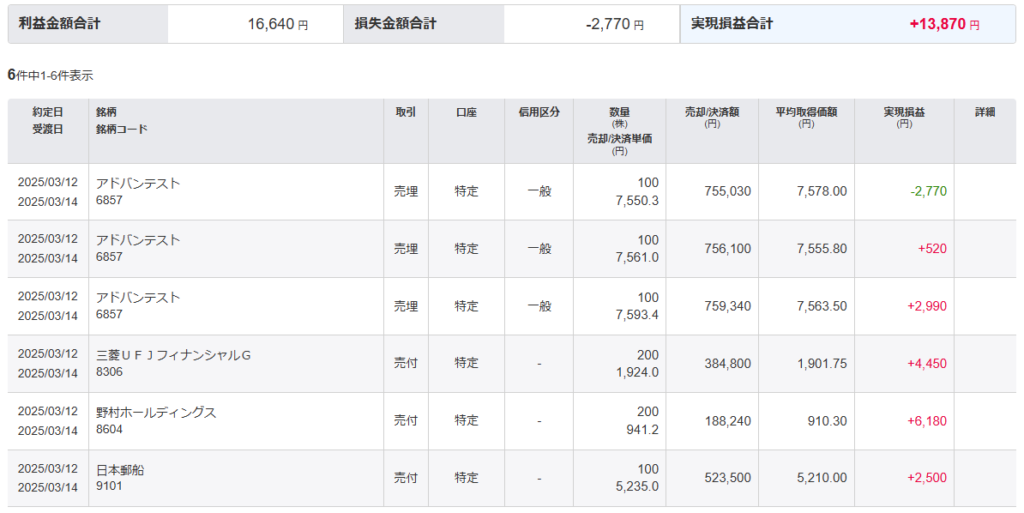Click the 銘柄 銘柄コード column header

(x=122, y=121)
